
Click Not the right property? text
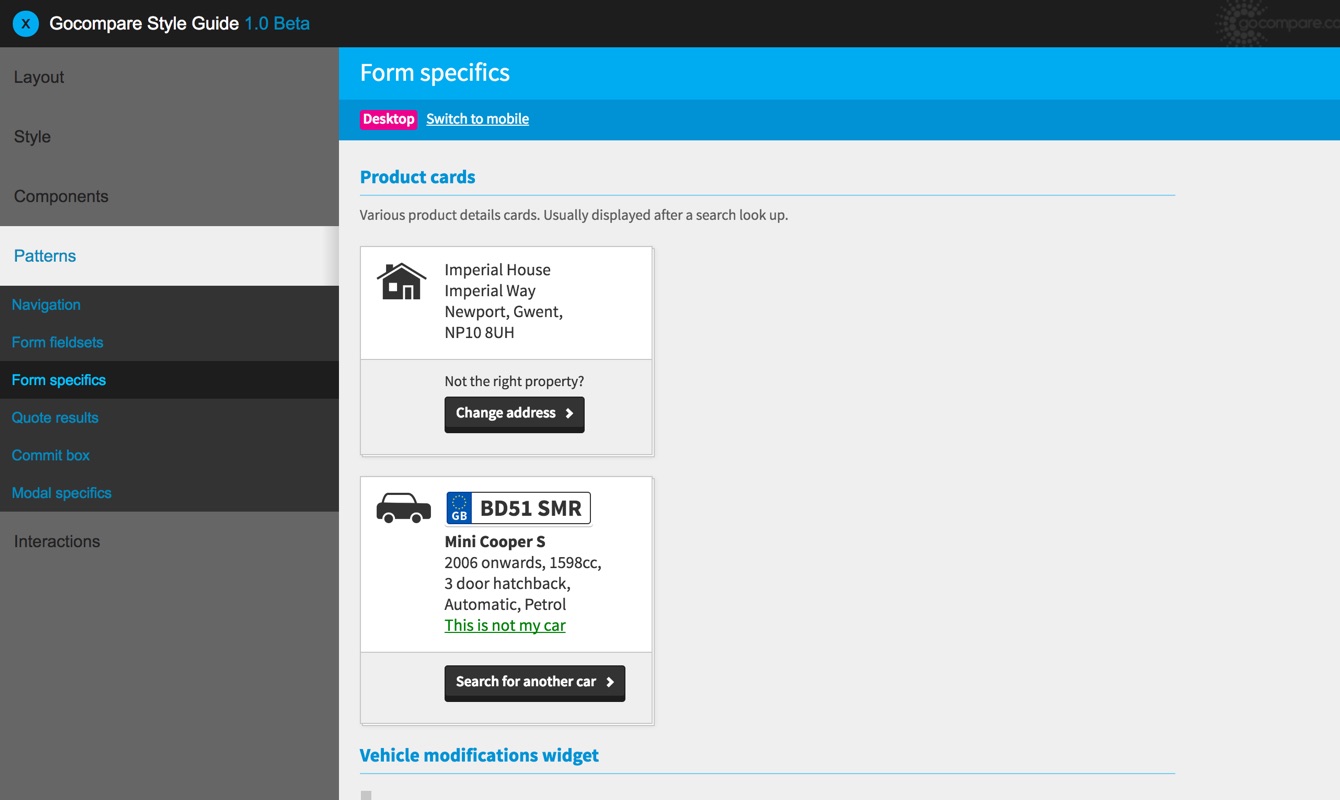pos(514,381)
